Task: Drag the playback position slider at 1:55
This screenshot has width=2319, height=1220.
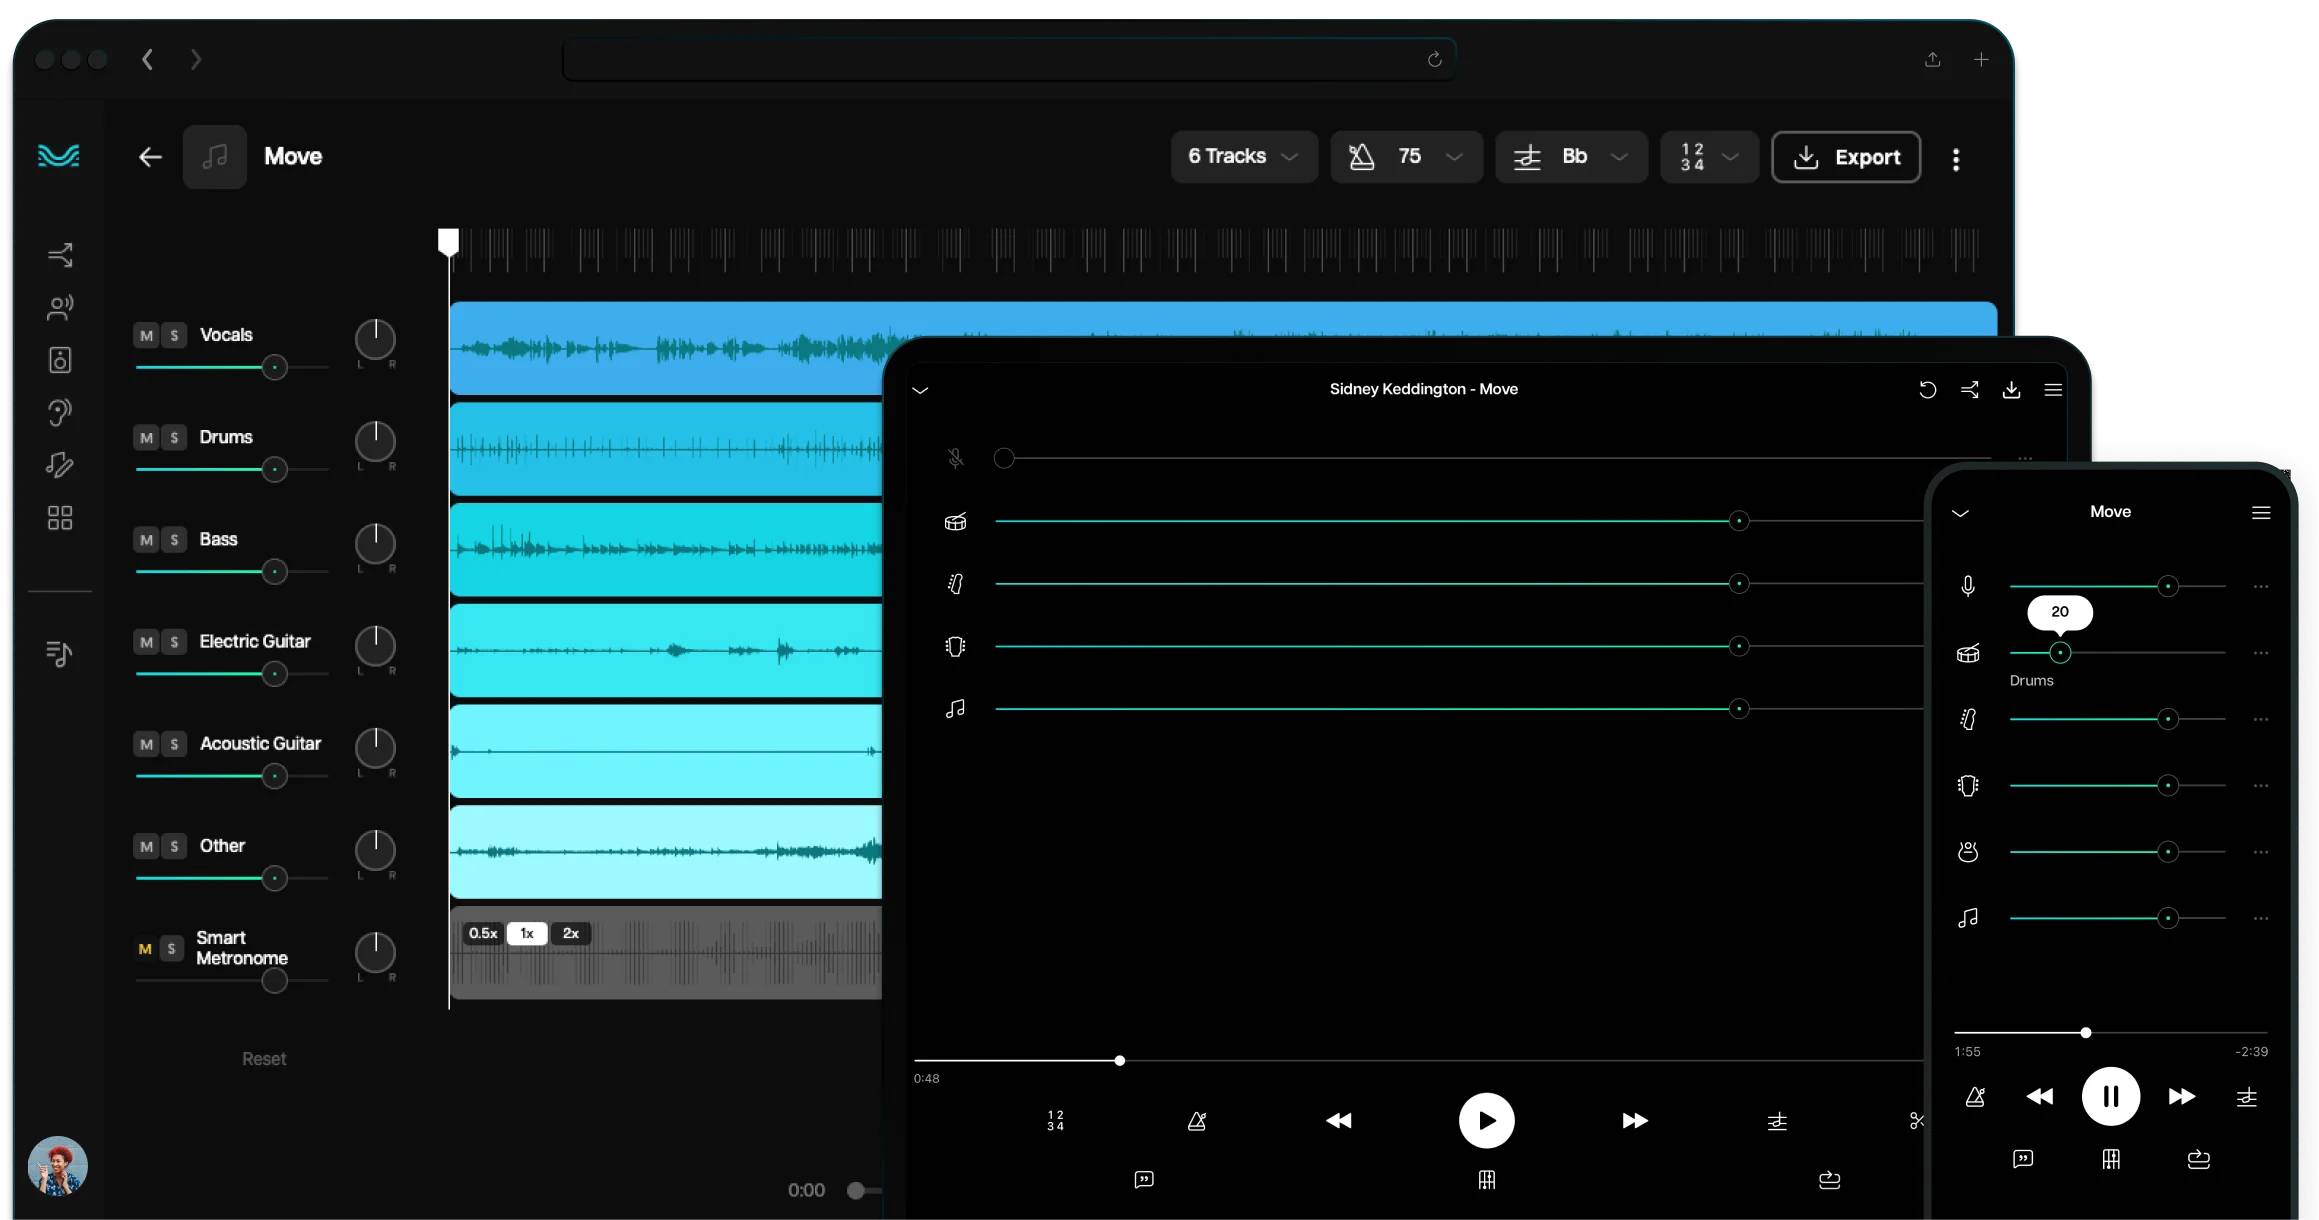Action: pos(2084,1031)
